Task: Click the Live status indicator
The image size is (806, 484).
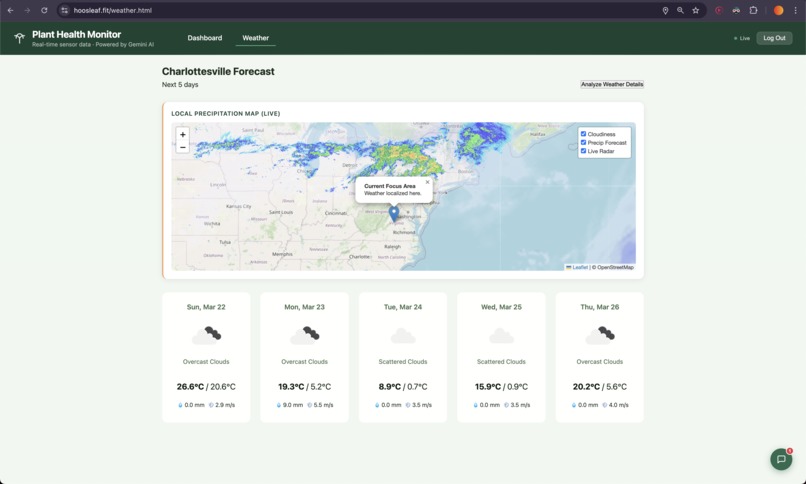Action: (x=742, y=38)
